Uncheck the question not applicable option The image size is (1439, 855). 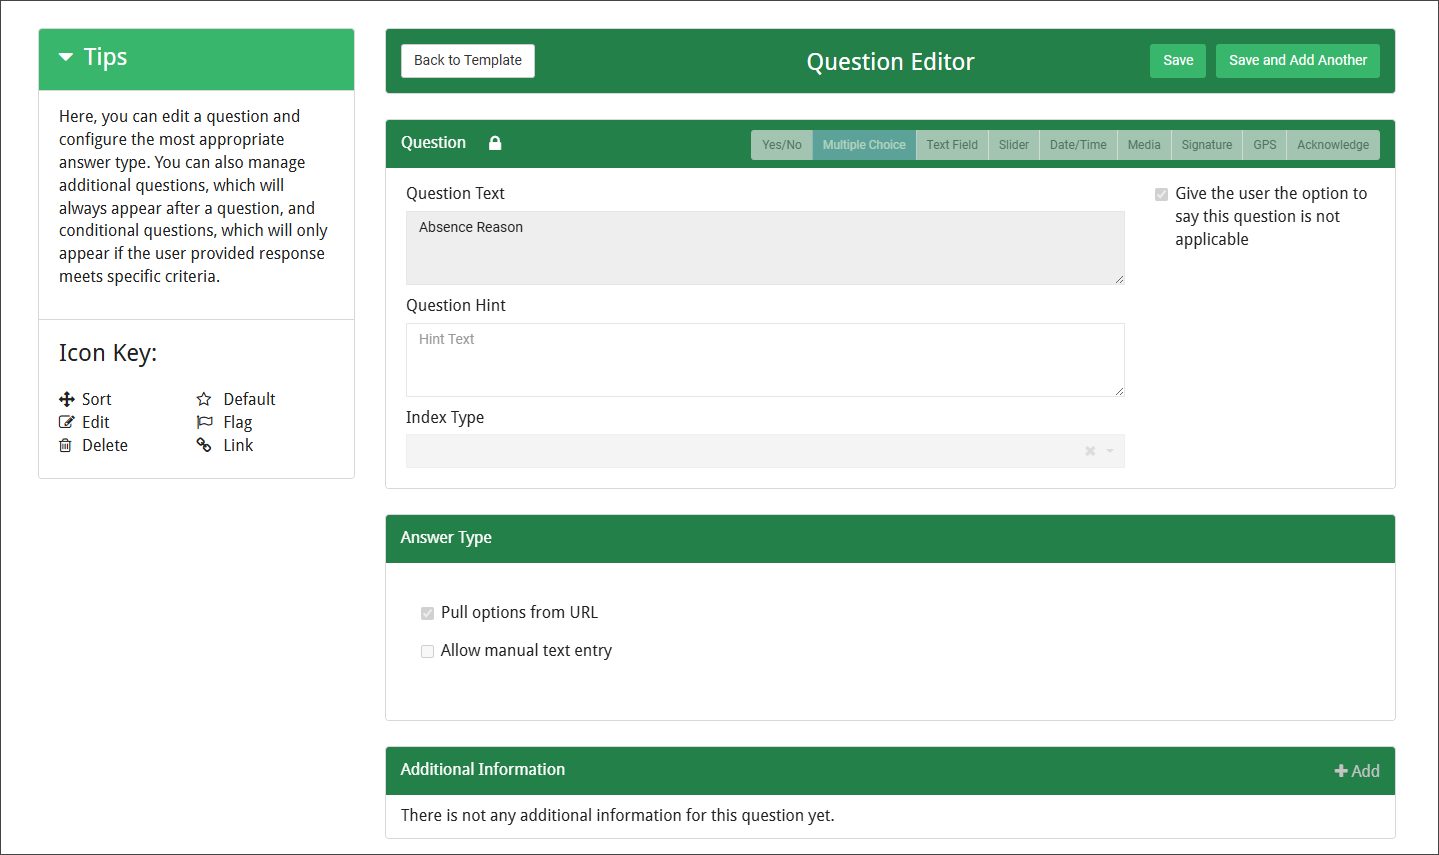click(1161, 194)
